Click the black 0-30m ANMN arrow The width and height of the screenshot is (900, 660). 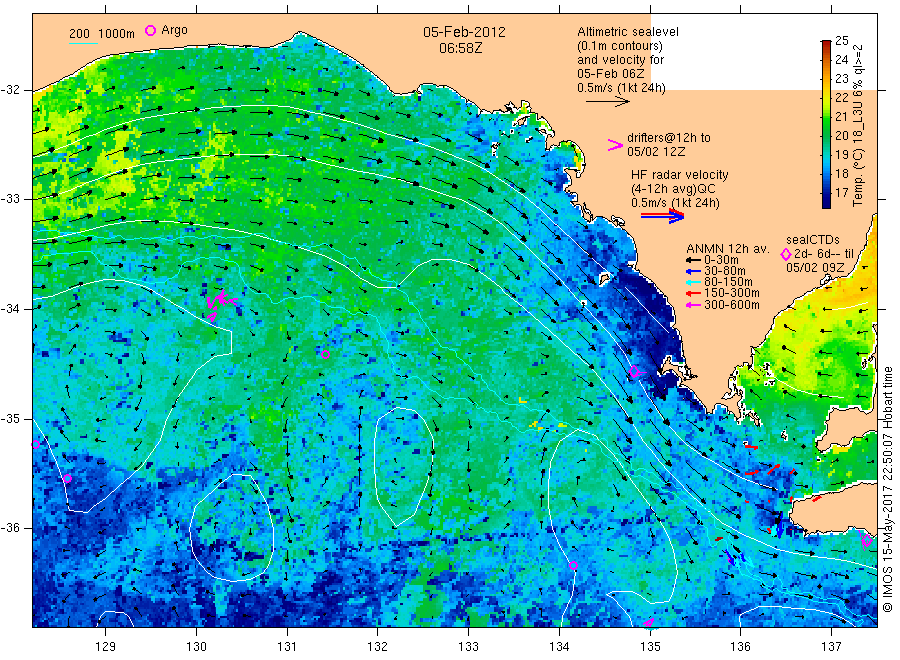693,260
